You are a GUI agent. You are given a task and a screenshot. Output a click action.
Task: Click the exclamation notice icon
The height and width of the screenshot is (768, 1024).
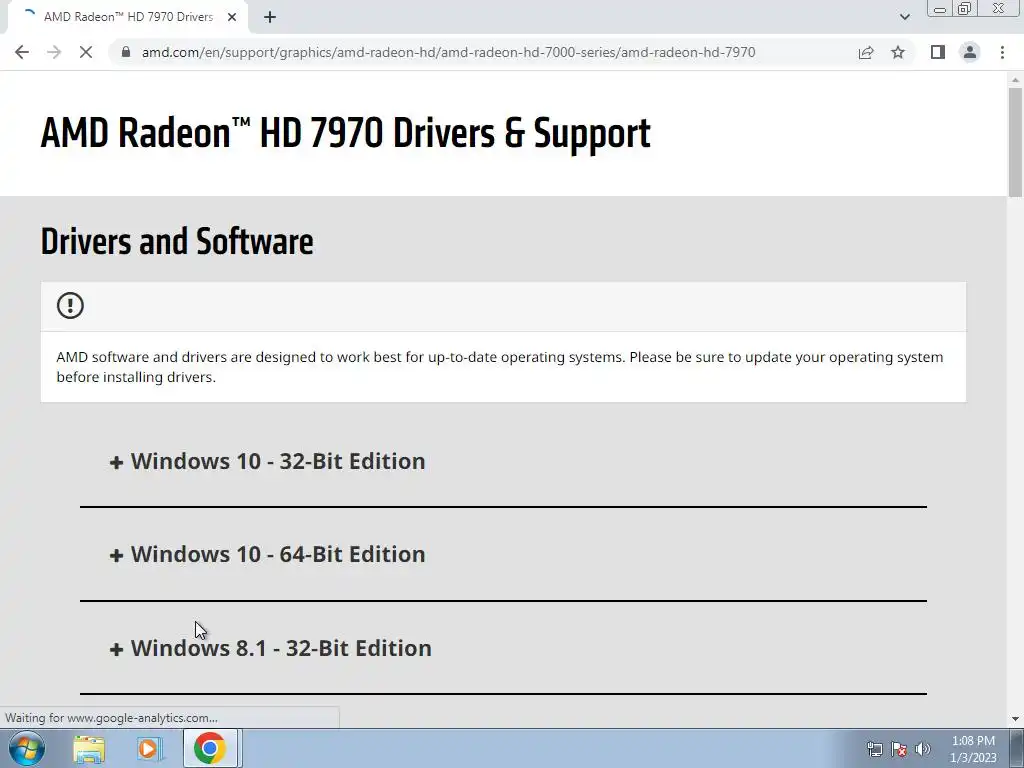click(70, 306)
